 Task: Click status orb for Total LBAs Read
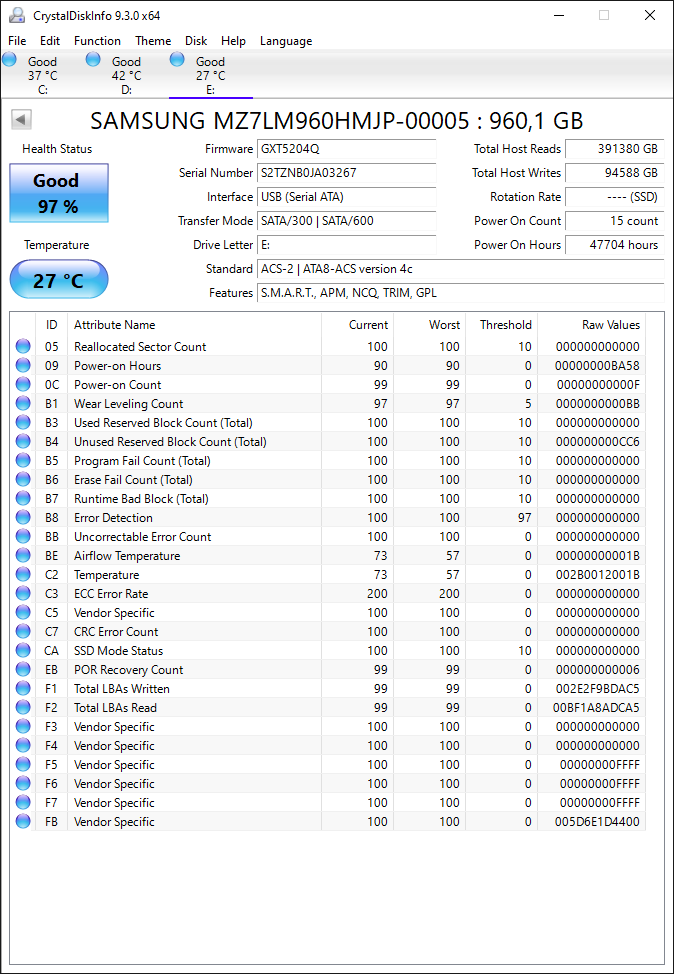tap(23, 708)
